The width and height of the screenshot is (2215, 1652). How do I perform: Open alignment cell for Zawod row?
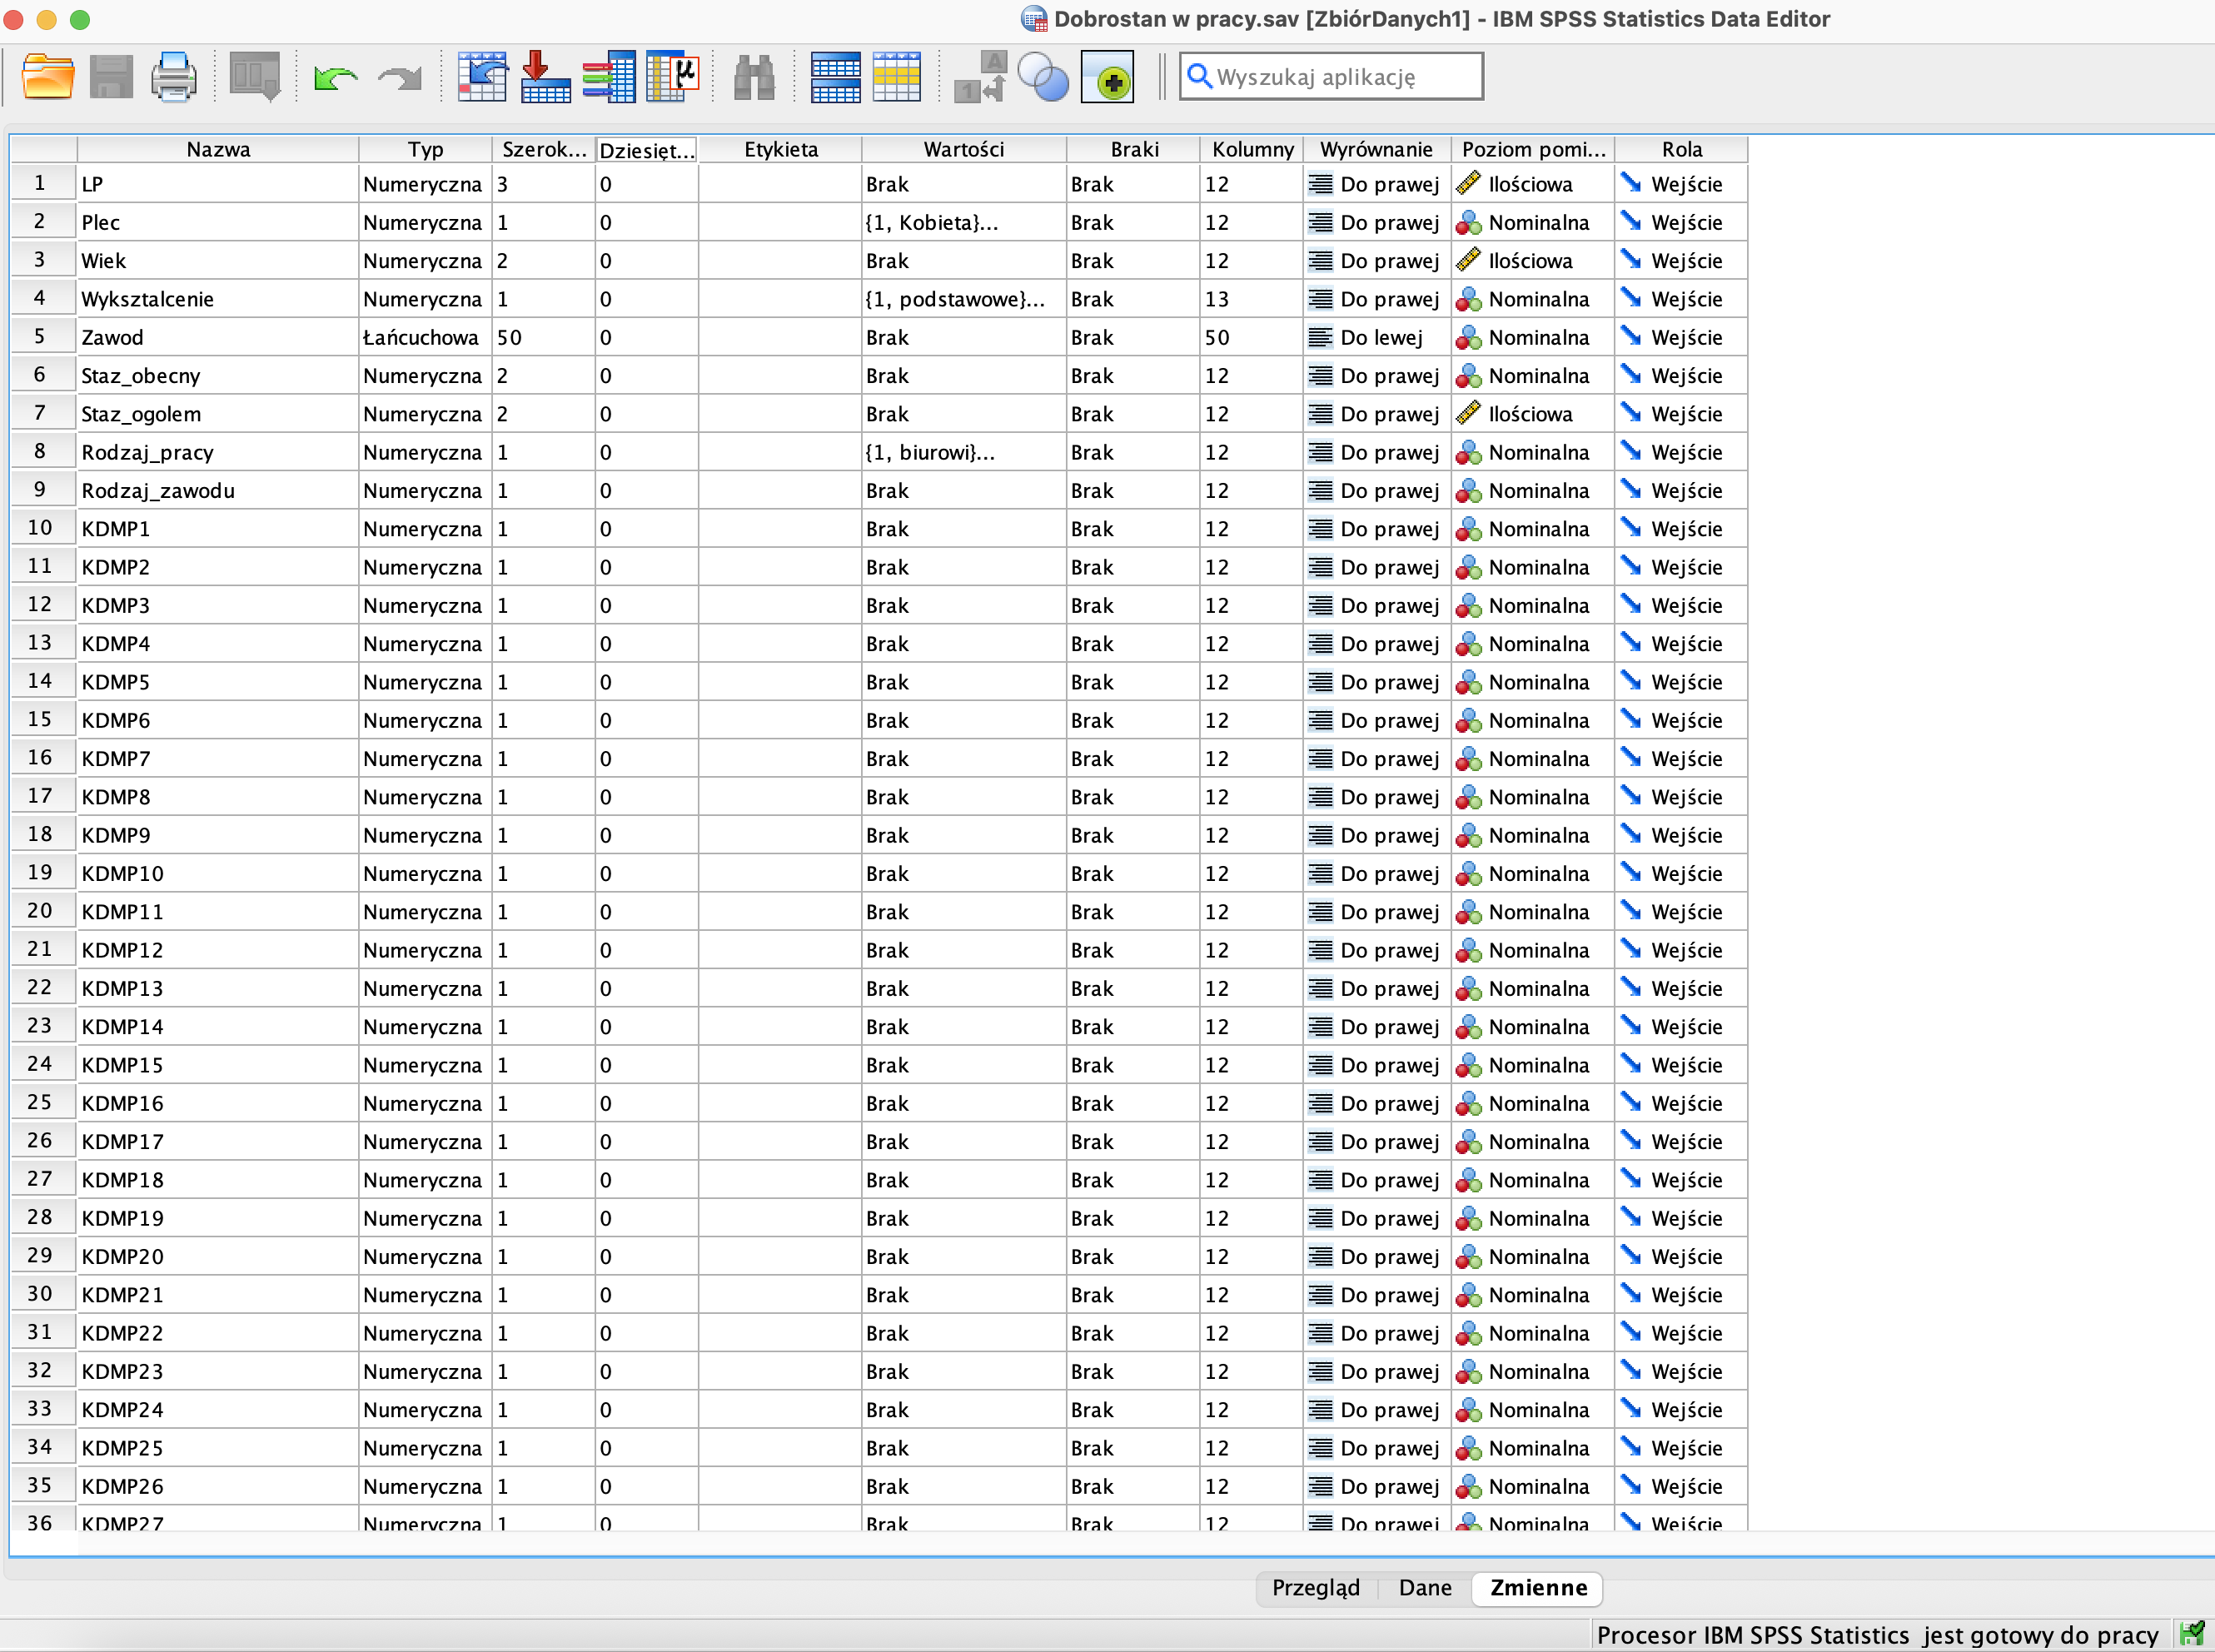[1378, 338]
